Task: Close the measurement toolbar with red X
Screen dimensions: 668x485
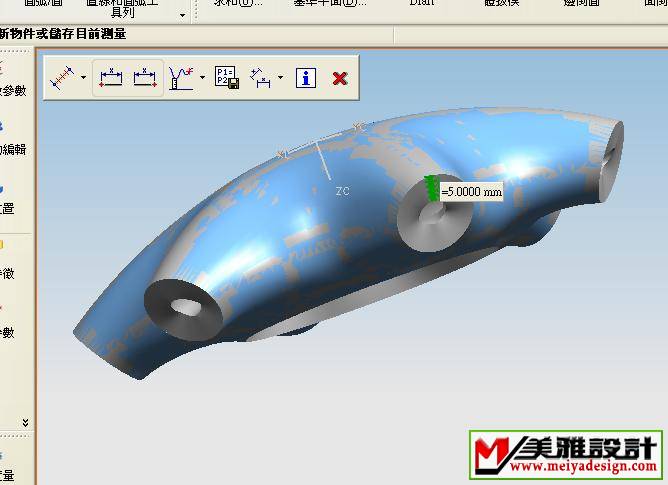Action: click(x=340, y=78)
